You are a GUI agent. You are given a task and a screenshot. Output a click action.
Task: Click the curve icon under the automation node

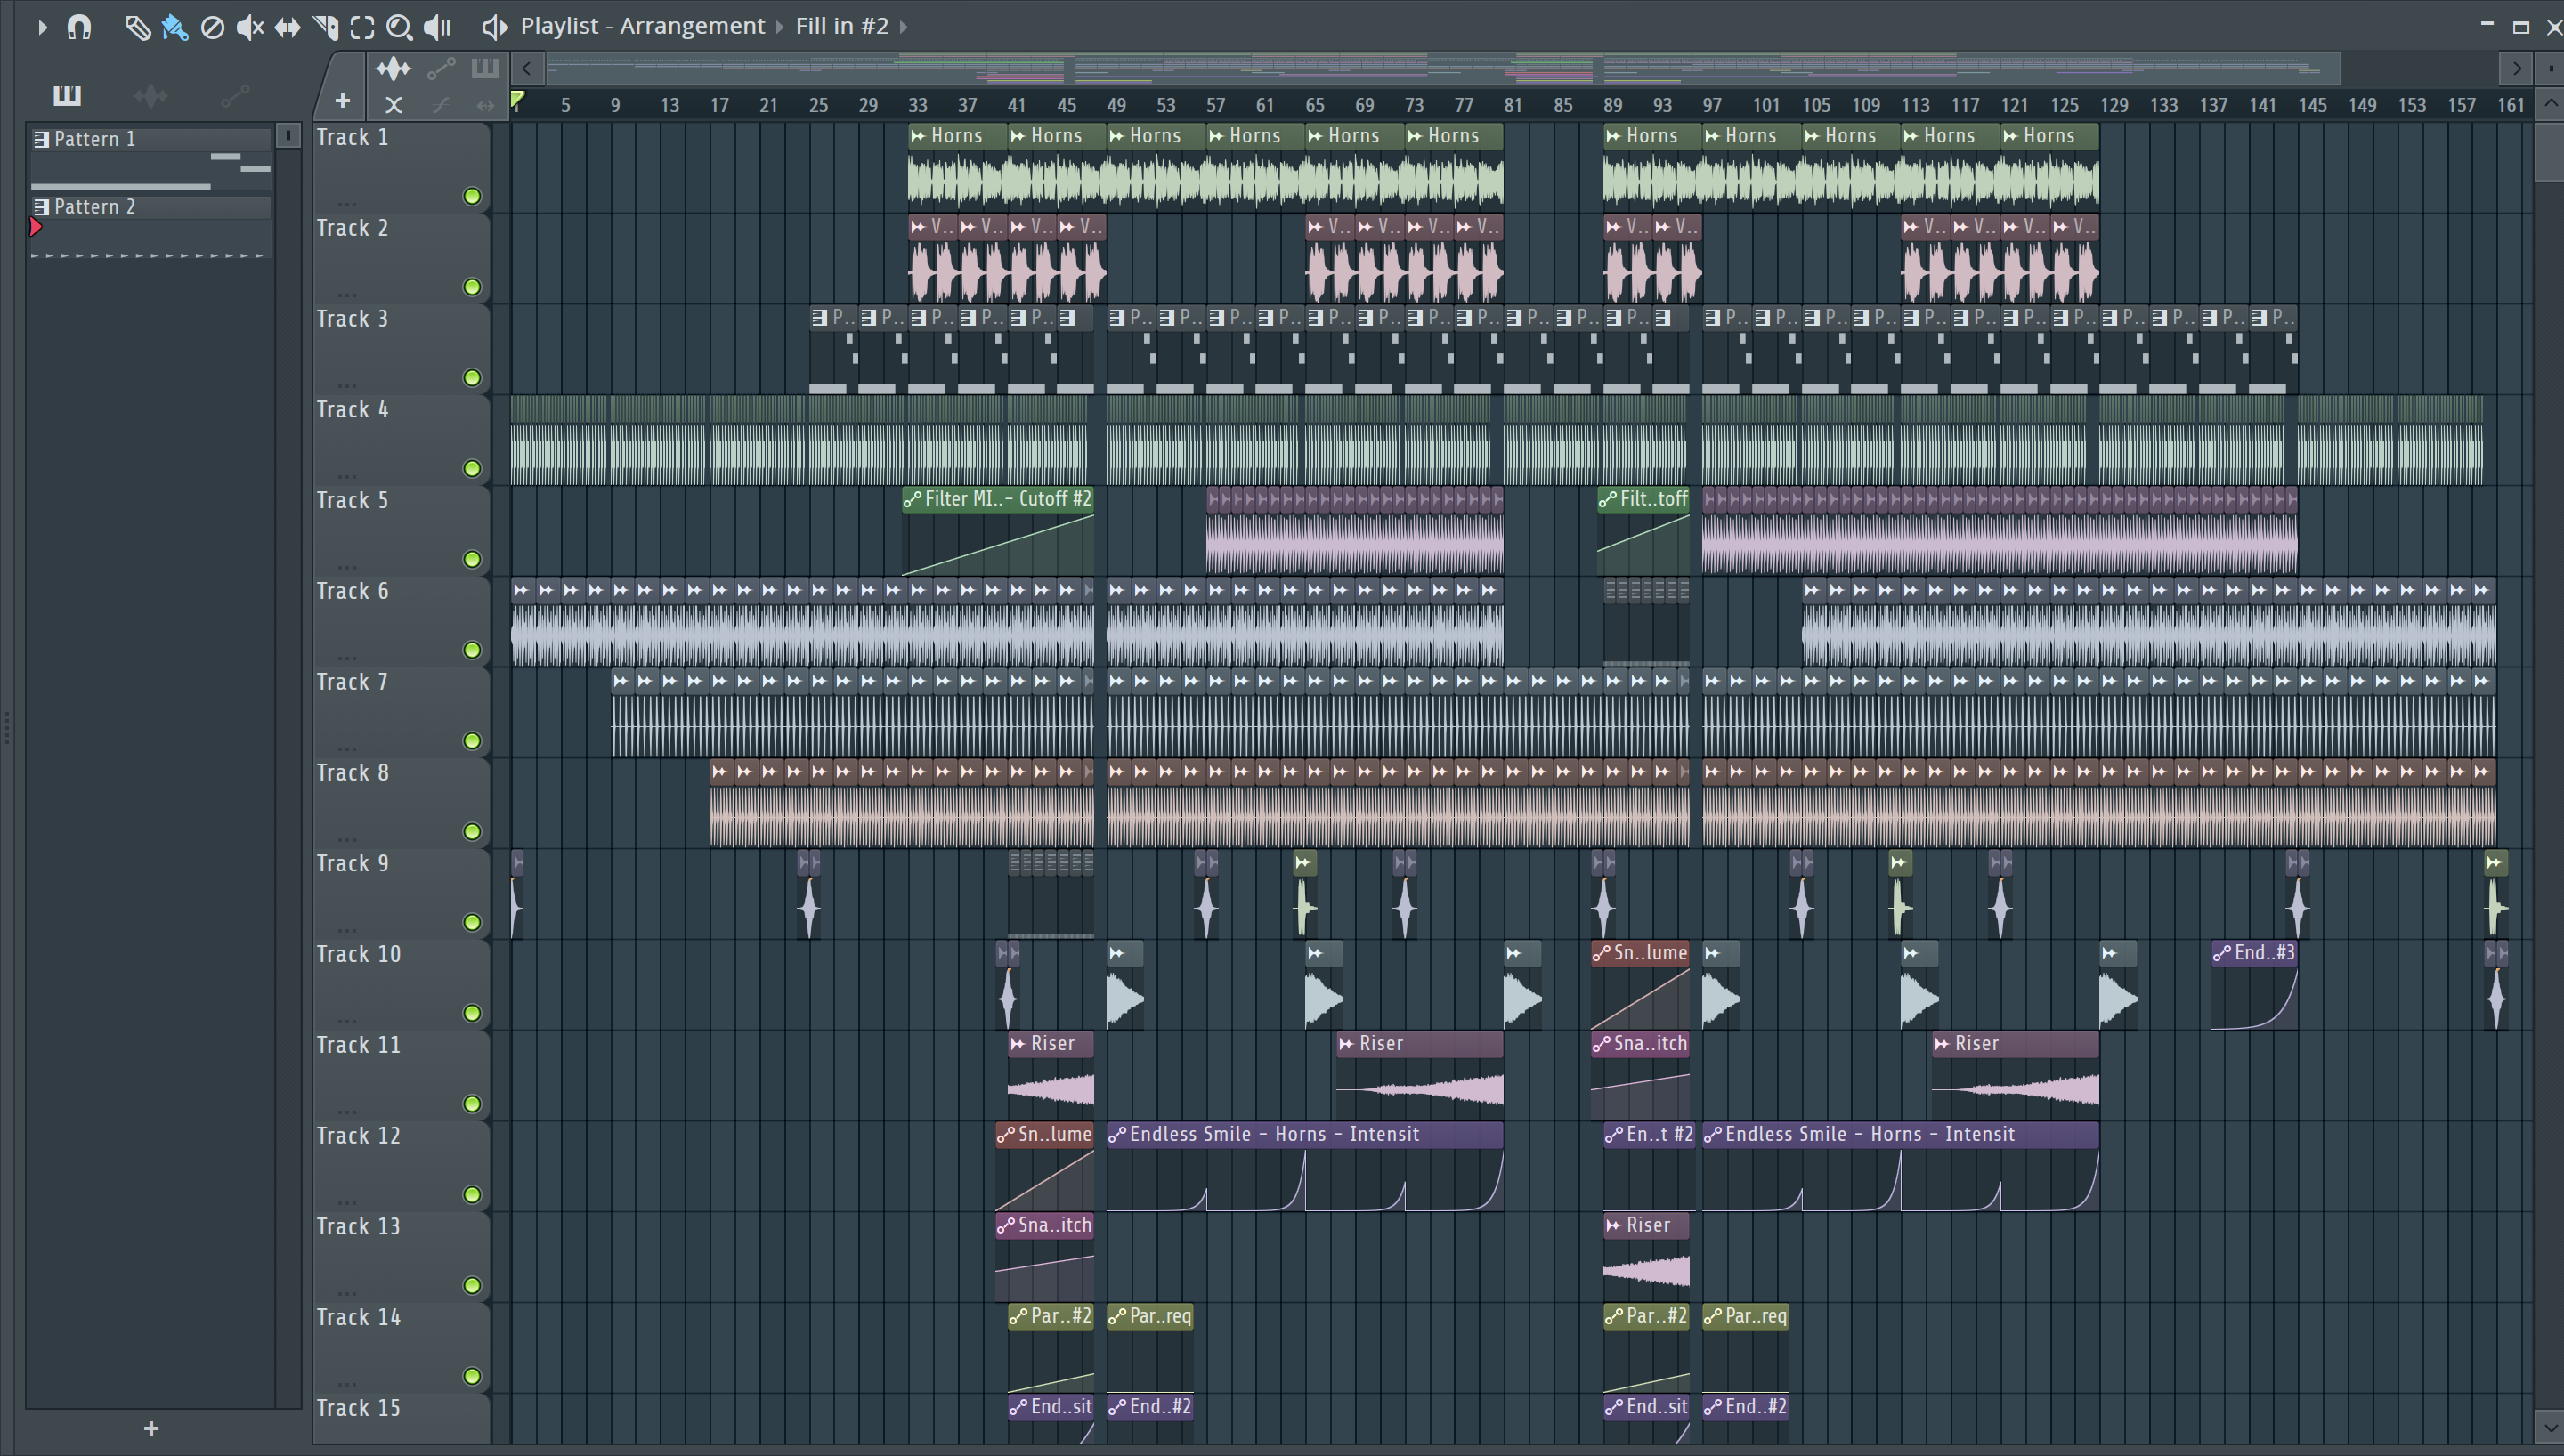(440, 104)
